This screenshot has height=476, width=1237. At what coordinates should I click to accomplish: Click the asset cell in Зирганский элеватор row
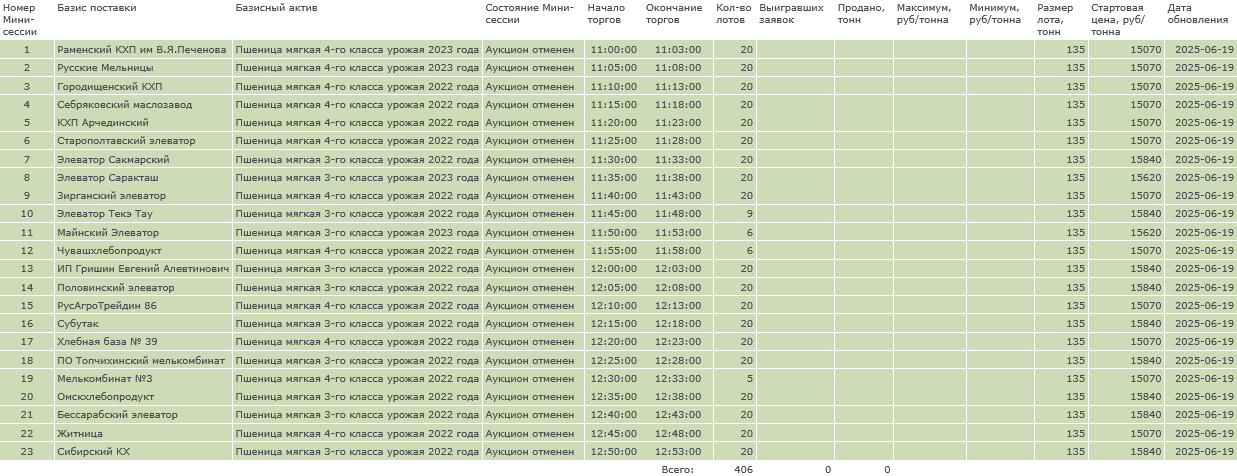click(357, 196)
